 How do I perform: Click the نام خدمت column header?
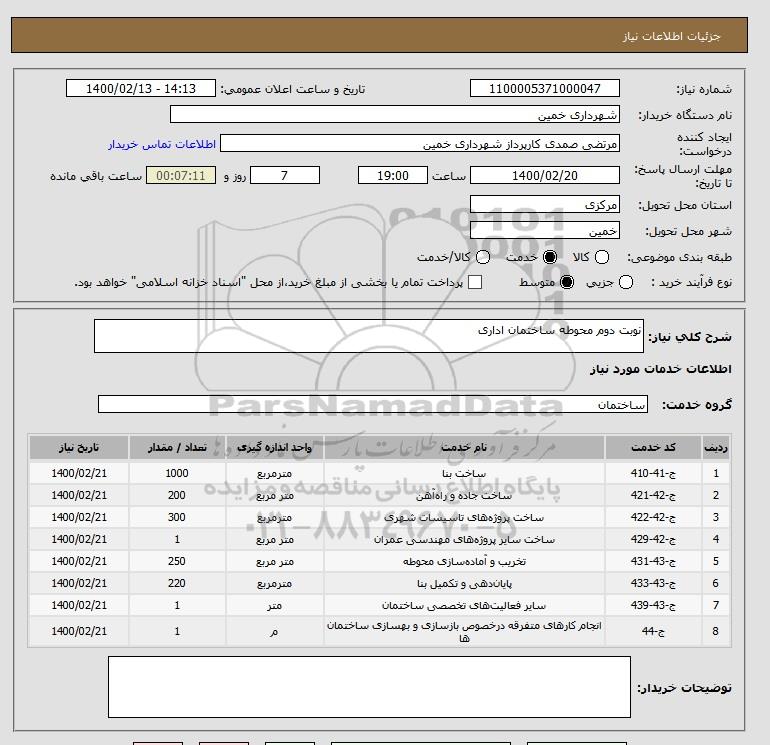click(x=464, y=447)
